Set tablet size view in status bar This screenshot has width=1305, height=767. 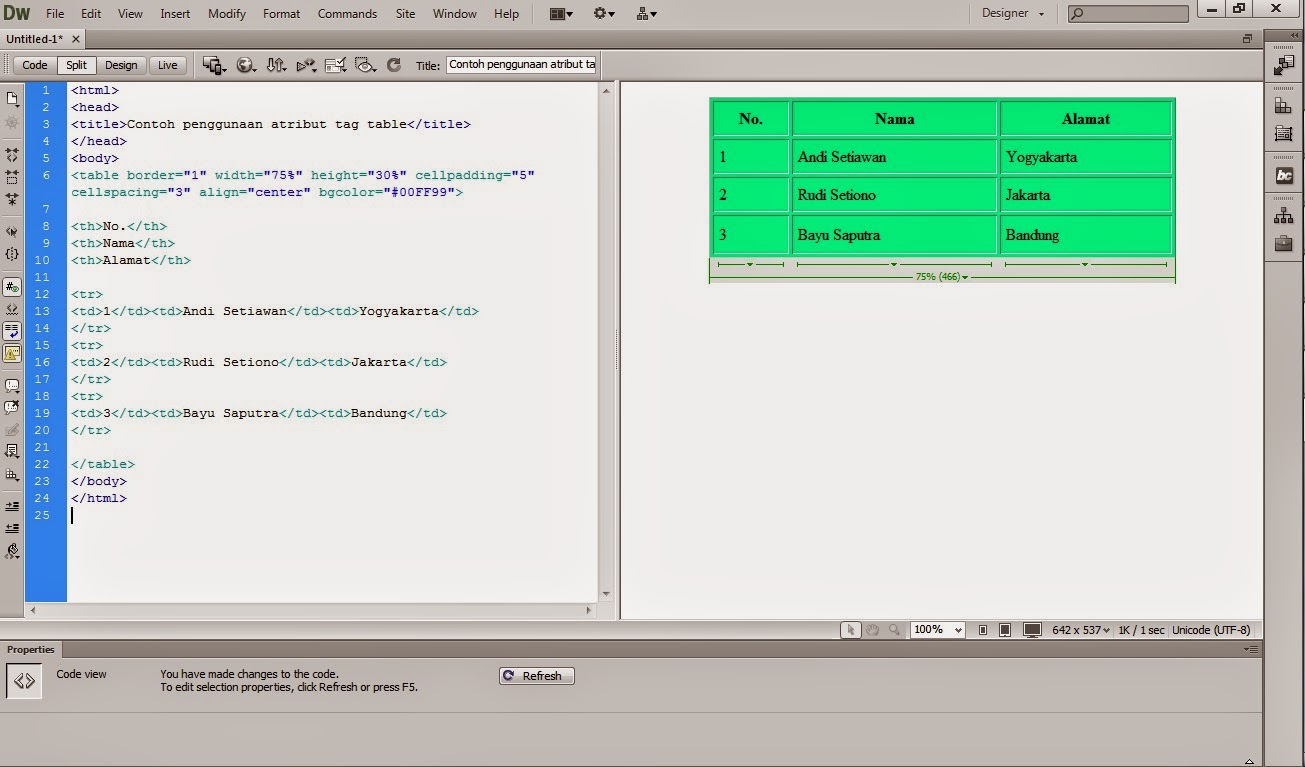click(x=1005, y=630)
